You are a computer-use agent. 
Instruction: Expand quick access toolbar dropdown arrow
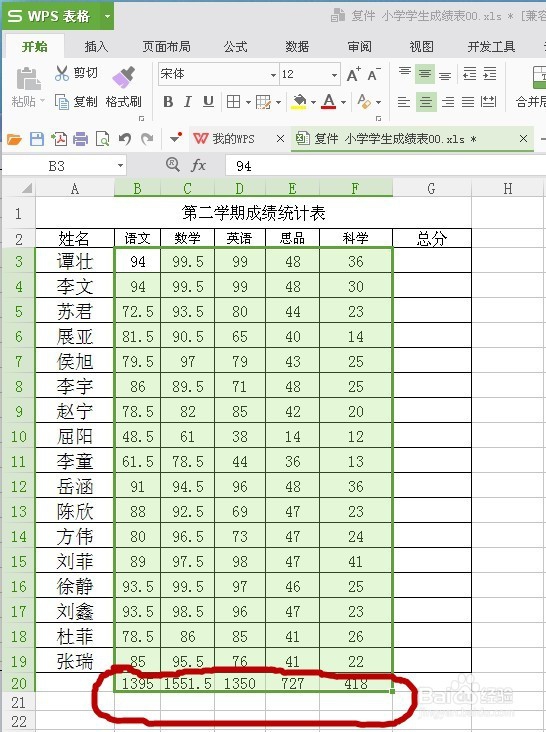click(175, 138)
